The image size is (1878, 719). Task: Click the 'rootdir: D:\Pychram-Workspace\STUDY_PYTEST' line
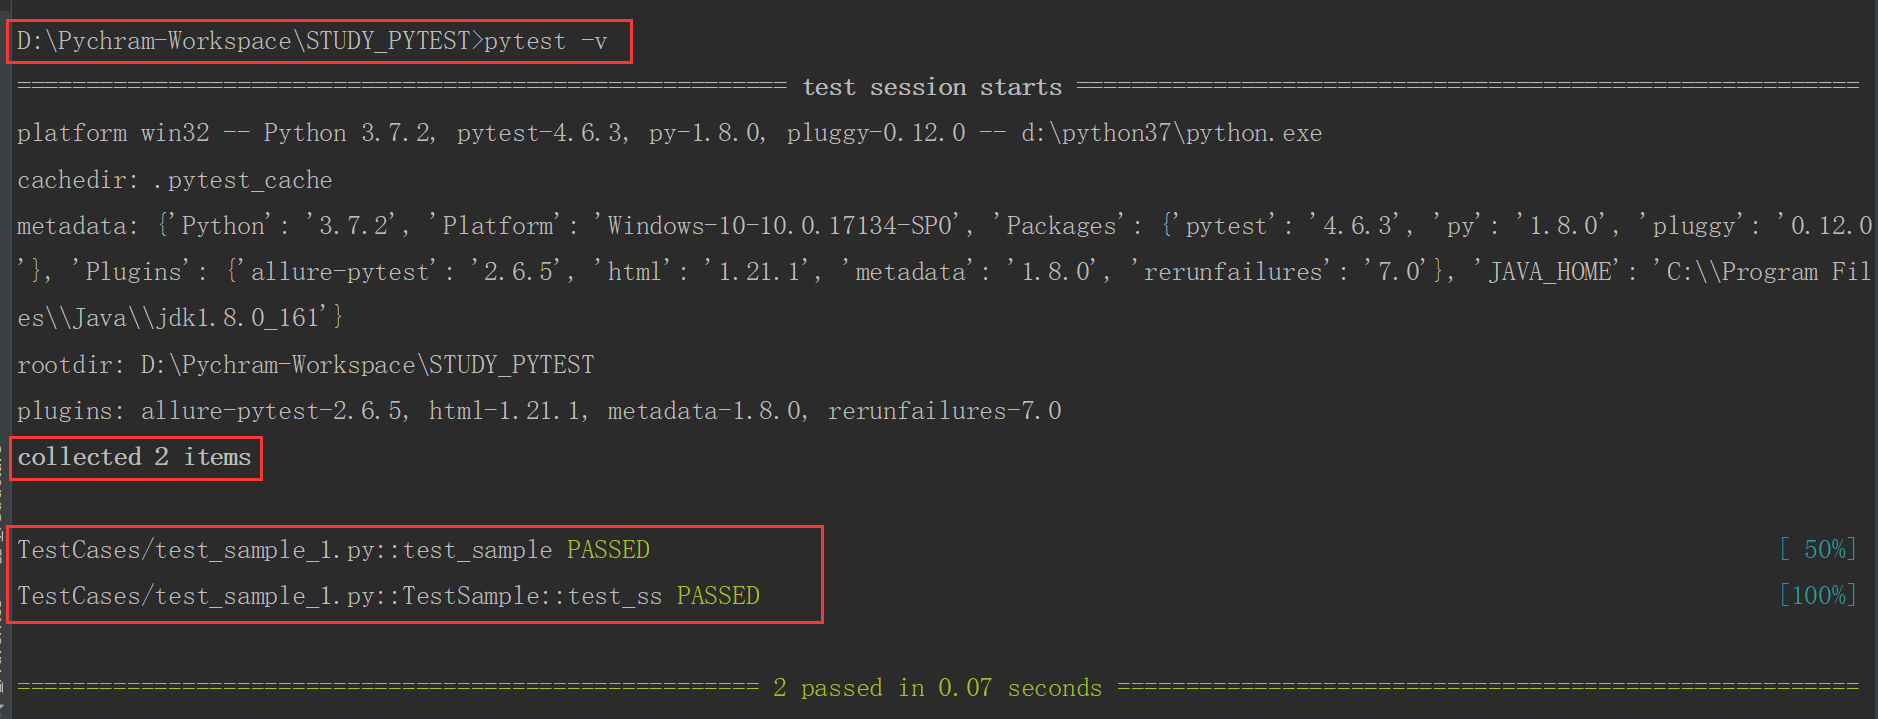[306, 365]
